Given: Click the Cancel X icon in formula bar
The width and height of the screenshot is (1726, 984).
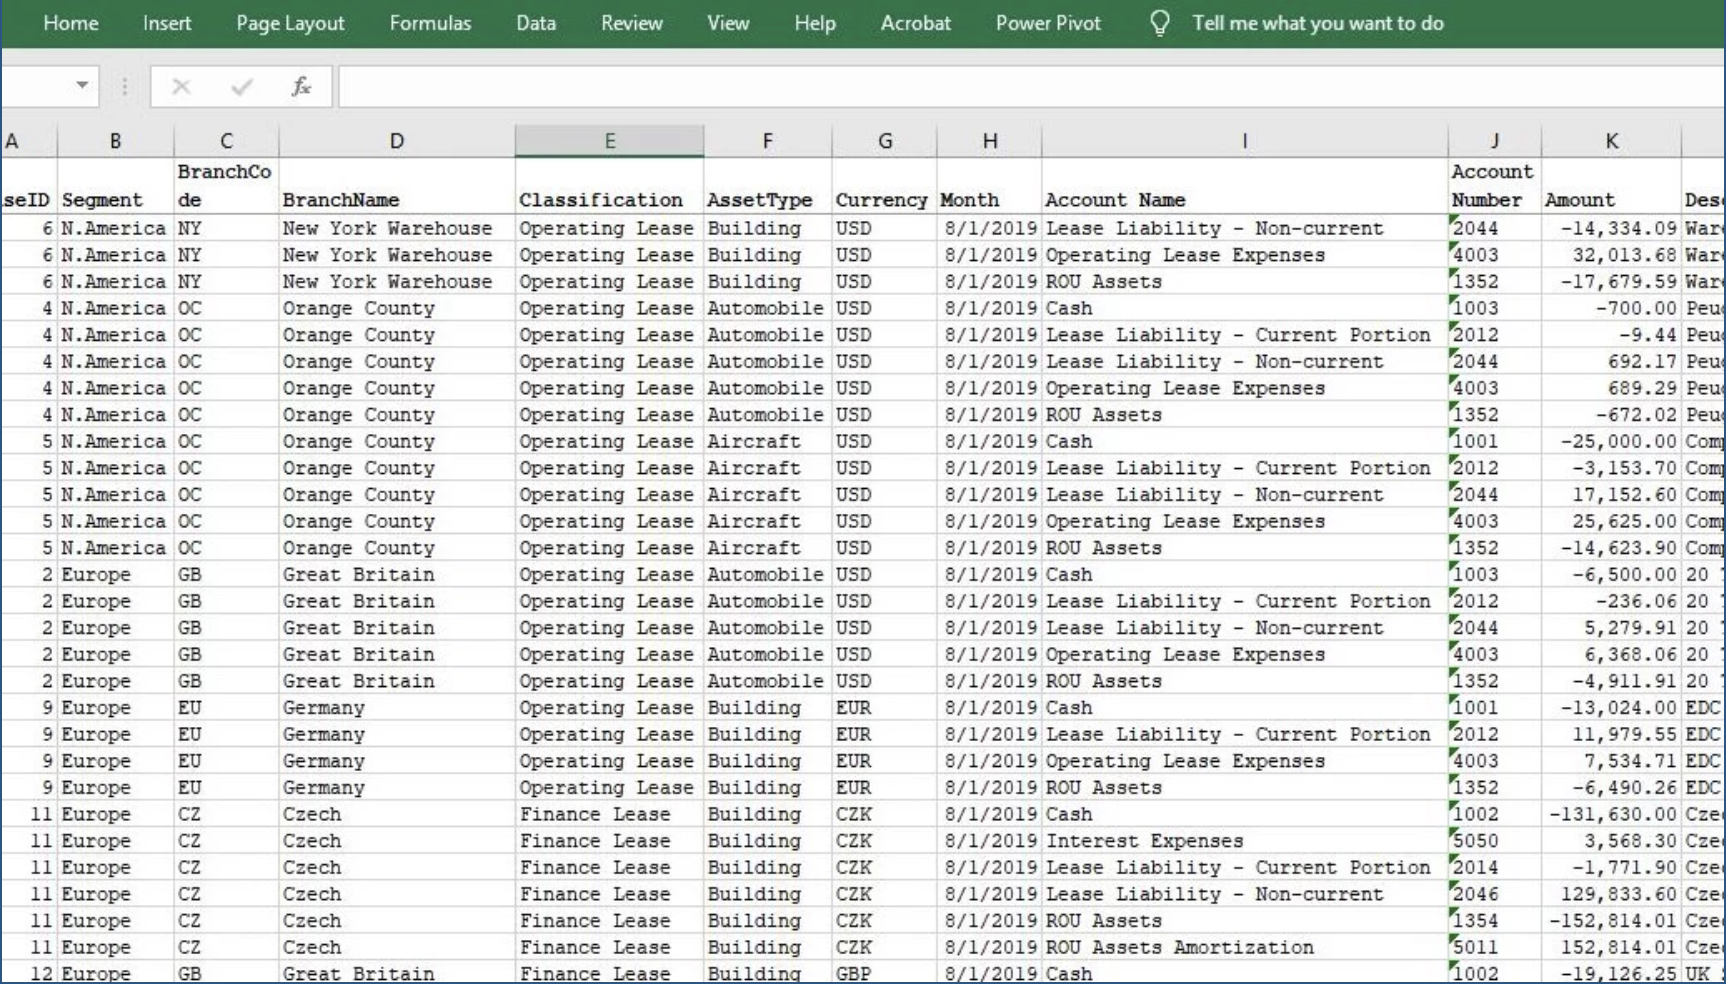Looking at the screenshot, I should 181,87.
